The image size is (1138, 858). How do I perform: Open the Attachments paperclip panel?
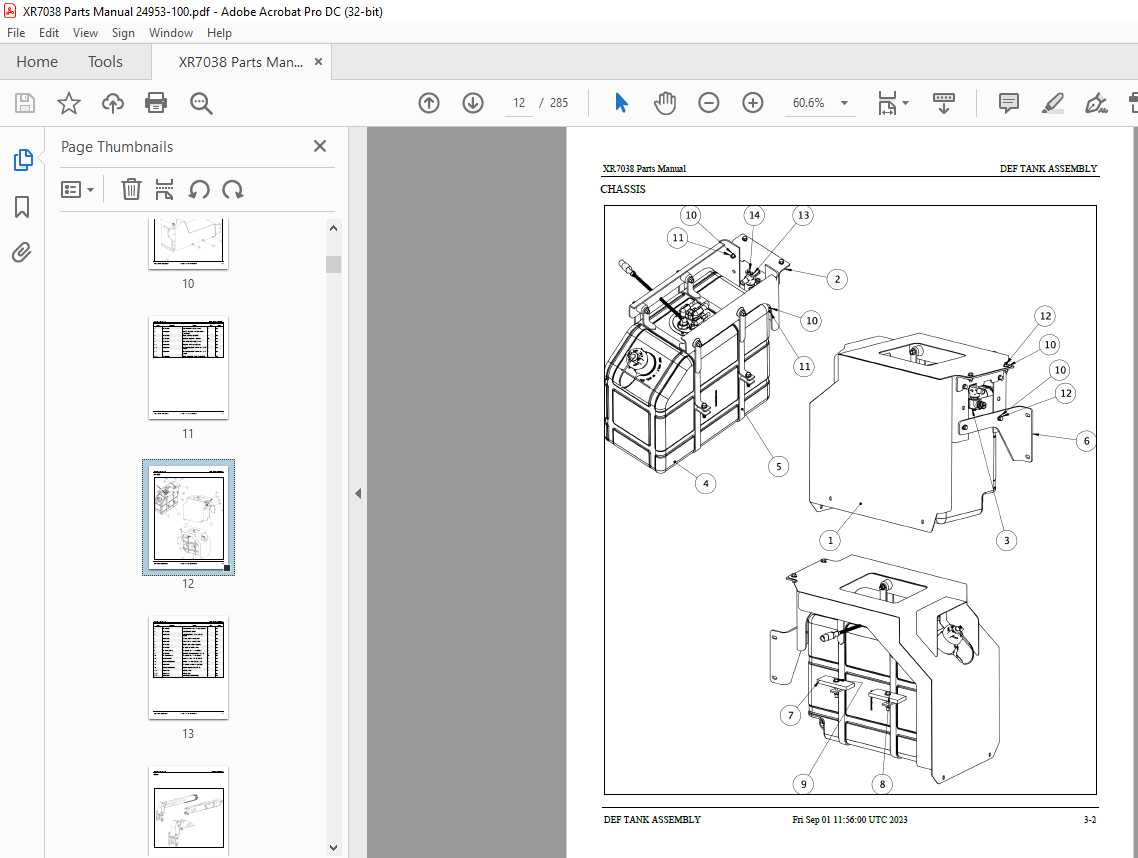tap(22, 253)
